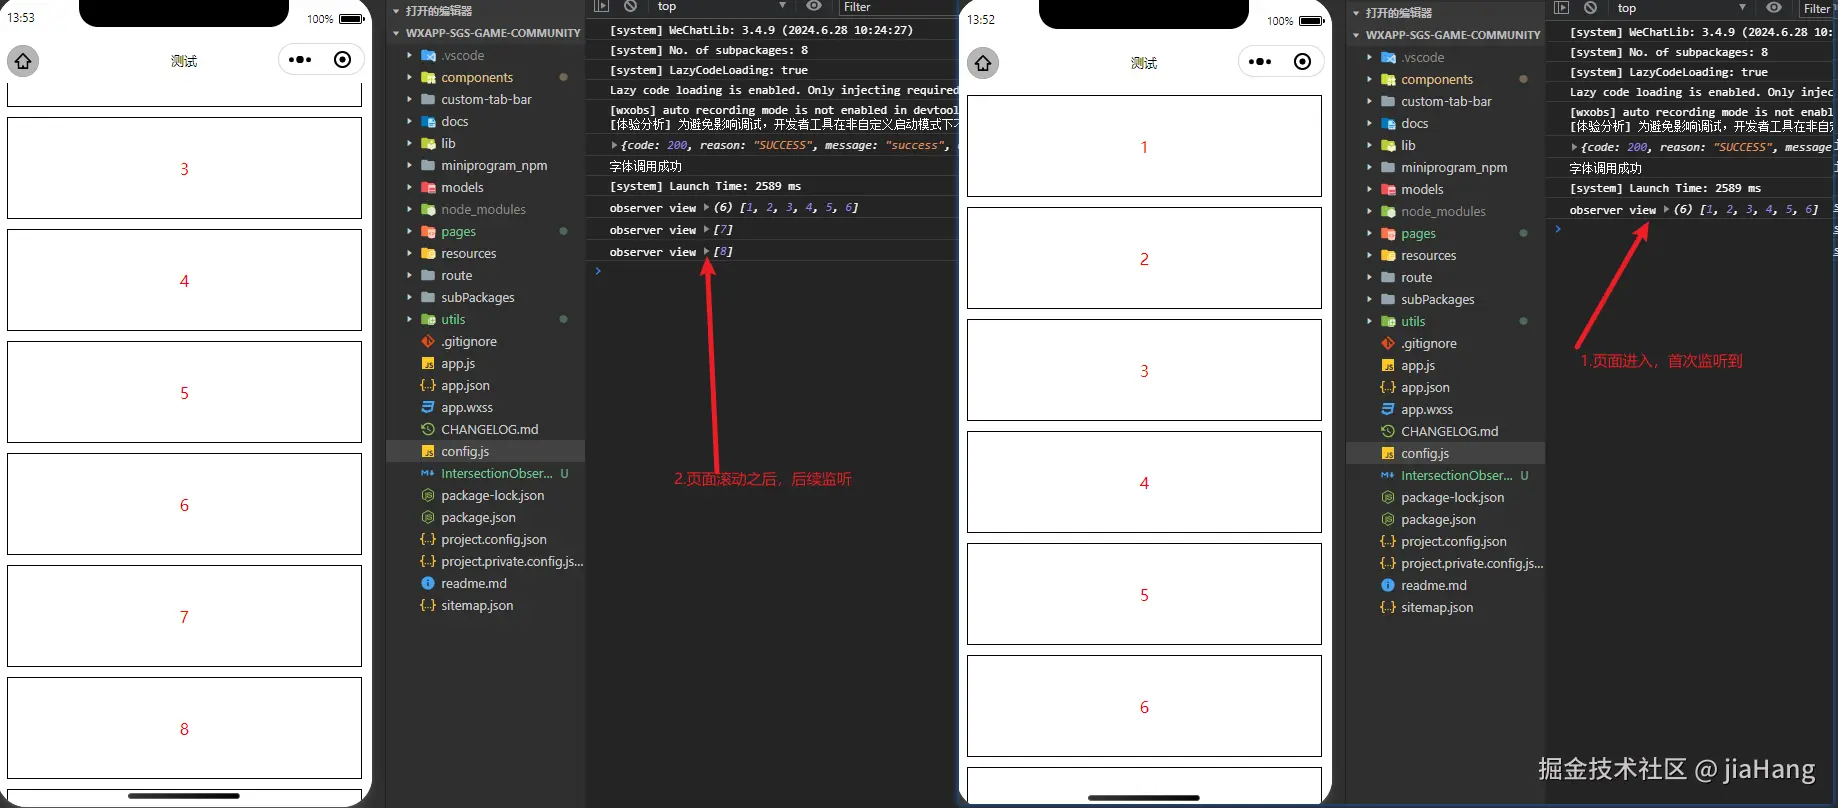Expand observer view [7] log array
The height and width of the screenshot is (808, 1838).
[706, 230]
